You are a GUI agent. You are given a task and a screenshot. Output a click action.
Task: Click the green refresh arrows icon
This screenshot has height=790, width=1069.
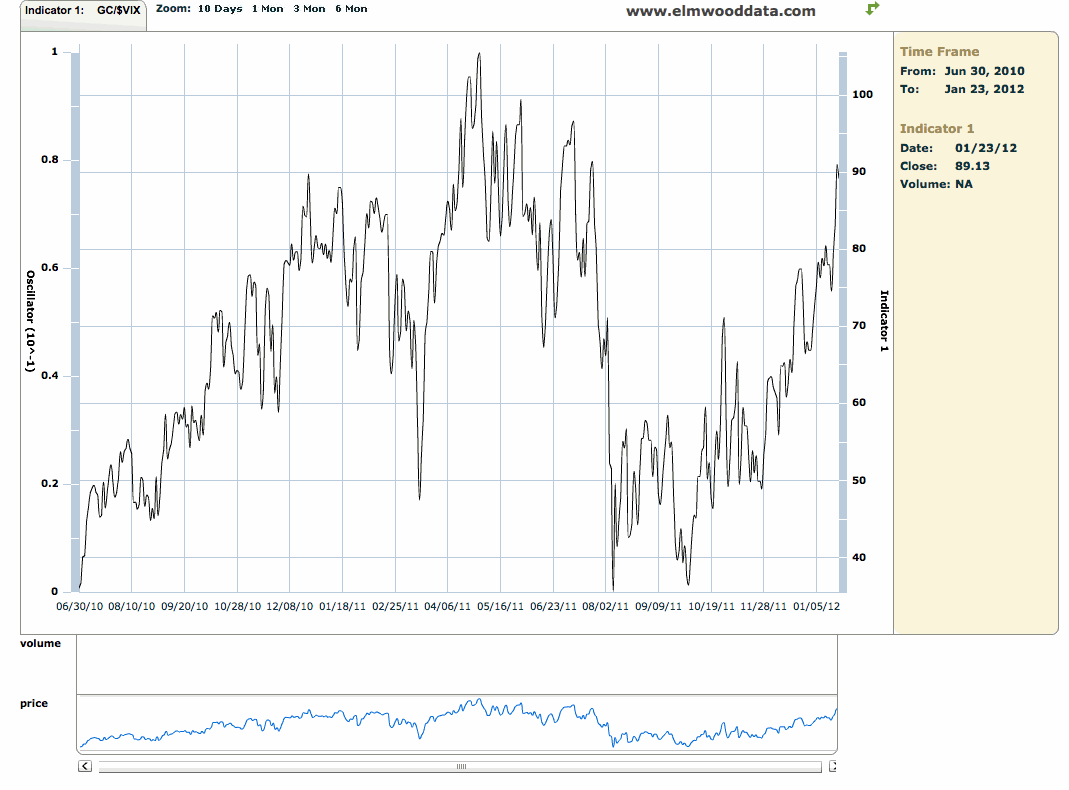click(x=871, y=10)
